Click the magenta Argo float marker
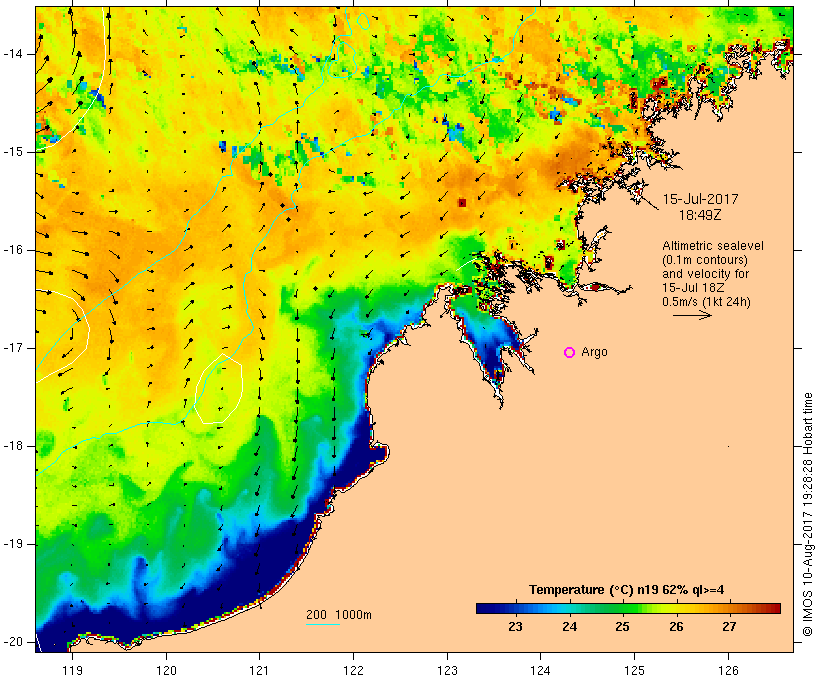The height and width of the screenshot is (680, 820). 570,353
